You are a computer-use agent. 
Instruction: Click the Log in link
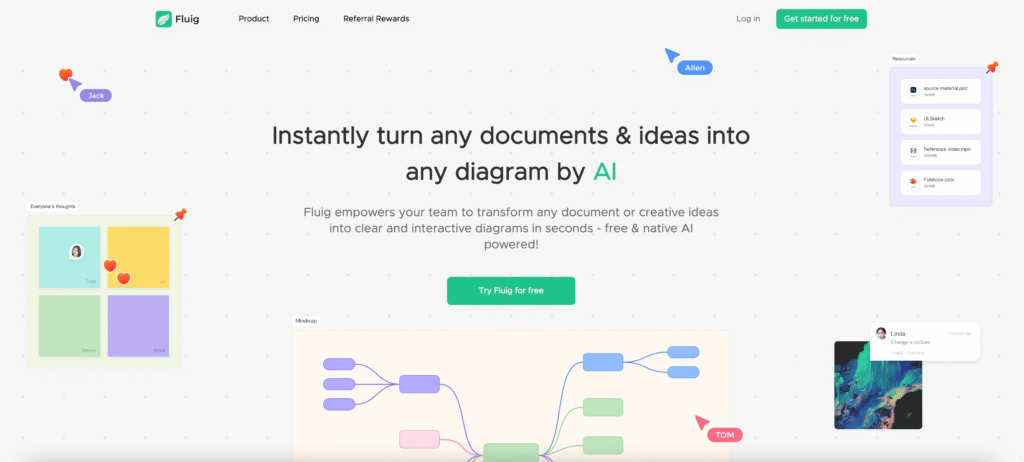pyautogui.click(x=748, y=19)
